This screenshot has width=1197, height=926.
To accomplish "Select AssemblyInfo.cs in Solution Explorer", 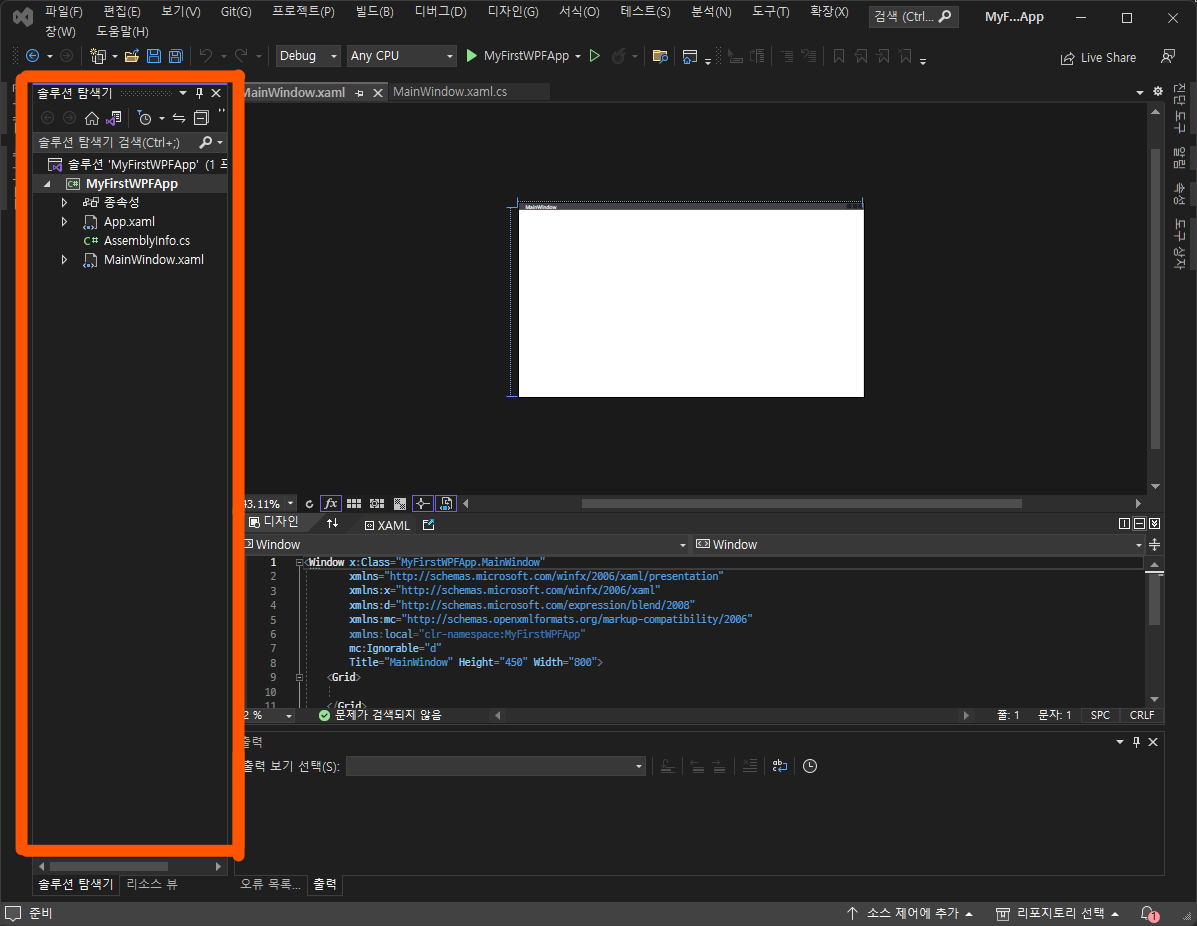I will coord(147,240).
